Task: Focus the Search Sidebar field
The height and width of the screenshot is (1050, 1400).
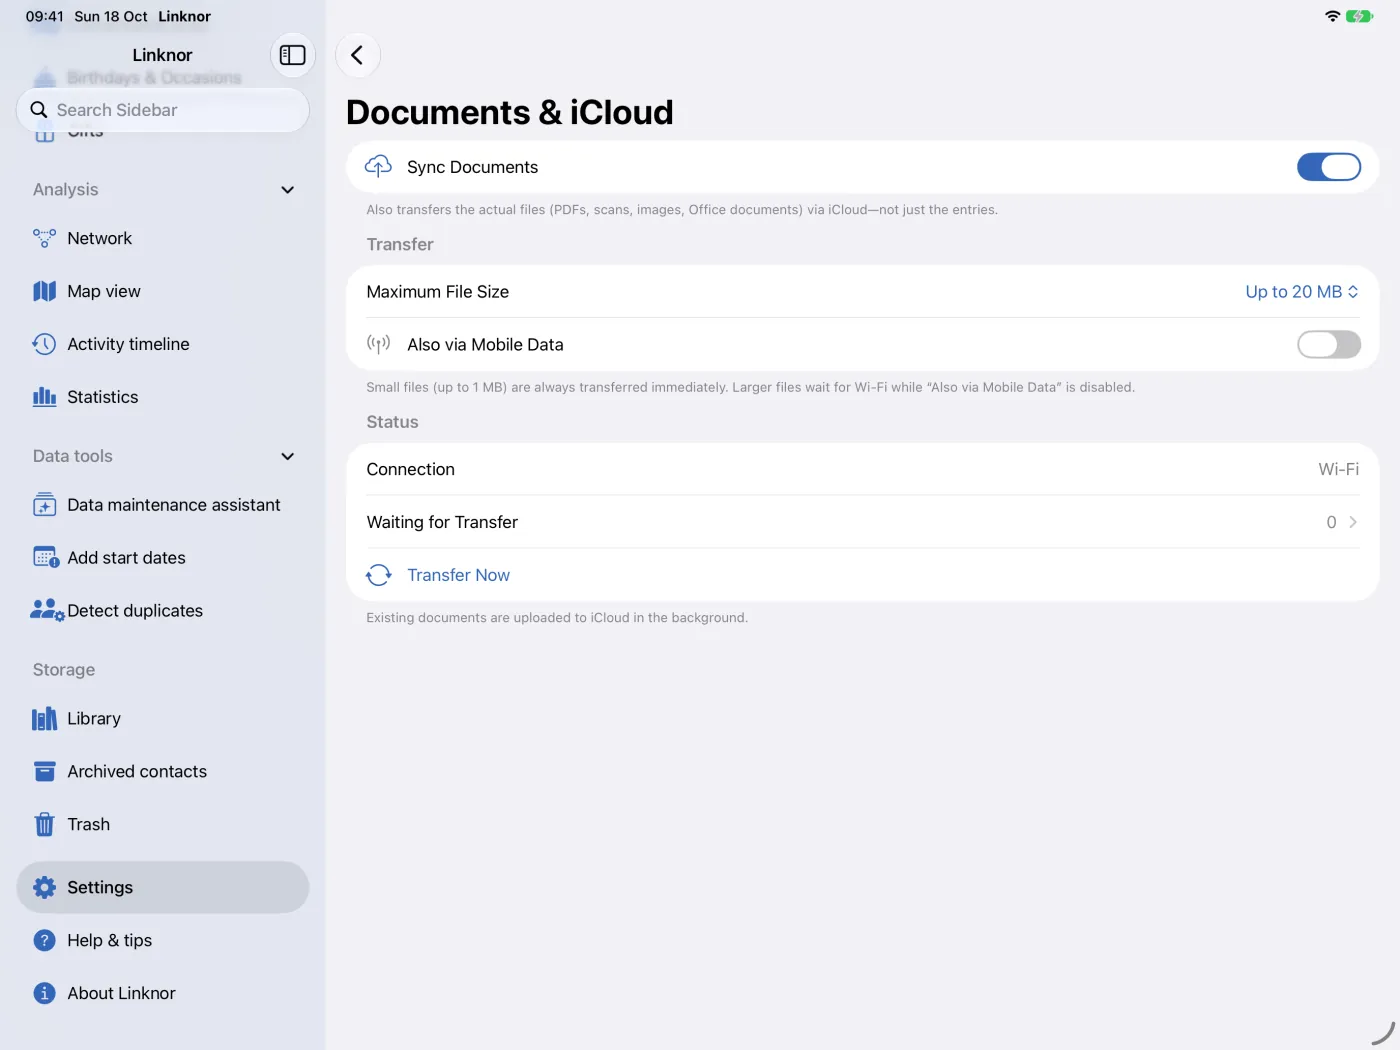Action: point(163,110)
